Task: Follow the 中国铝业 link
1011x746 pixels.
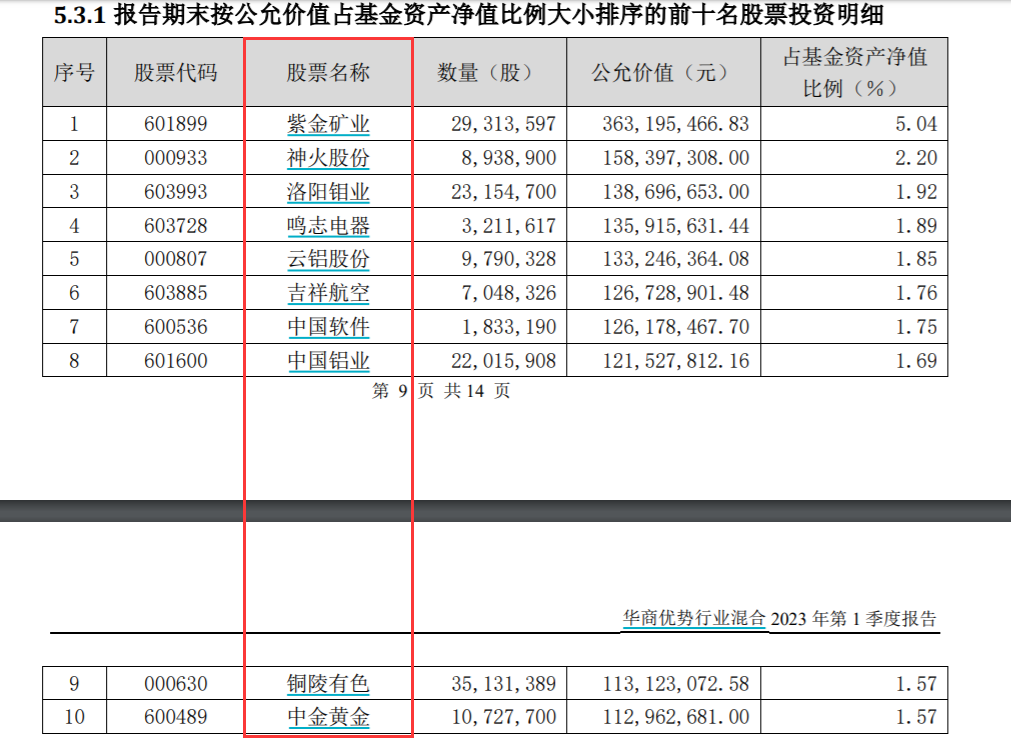Action: click(x=328, y=360)
